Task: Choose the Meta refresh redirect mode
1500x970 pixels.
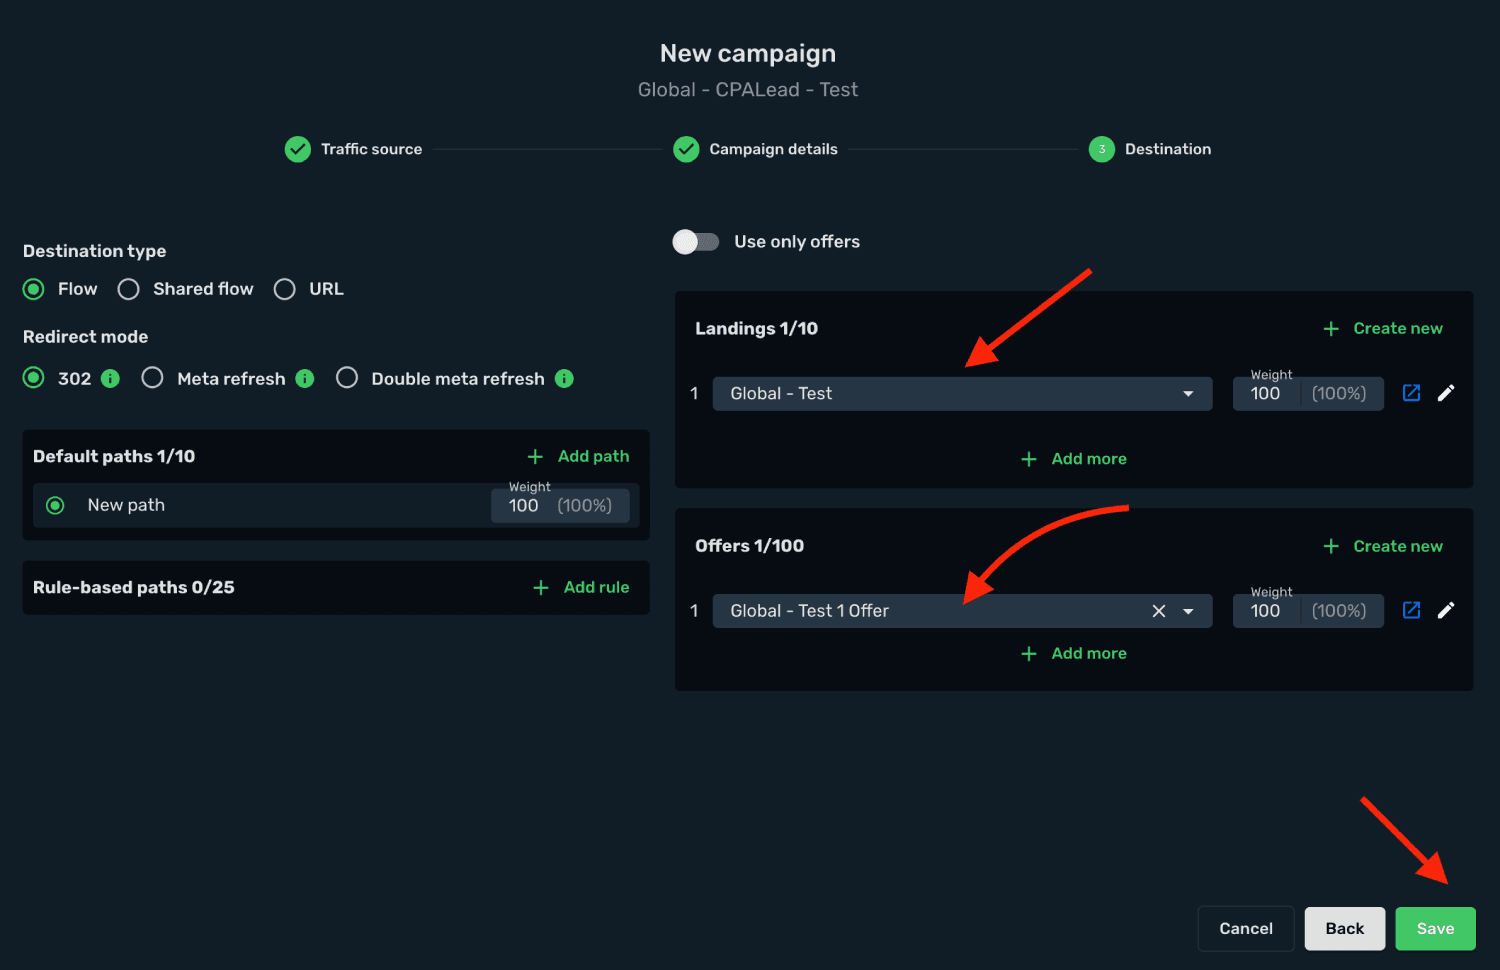Action: click(152, 378)
